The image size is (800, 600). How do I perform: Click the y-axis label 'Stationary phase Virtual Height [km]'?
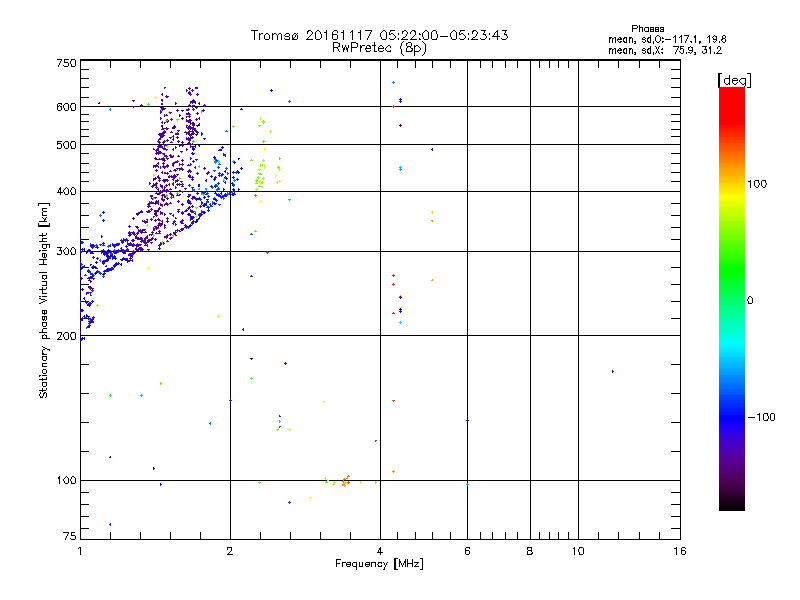pyautogui.click(x=44, y=300)
